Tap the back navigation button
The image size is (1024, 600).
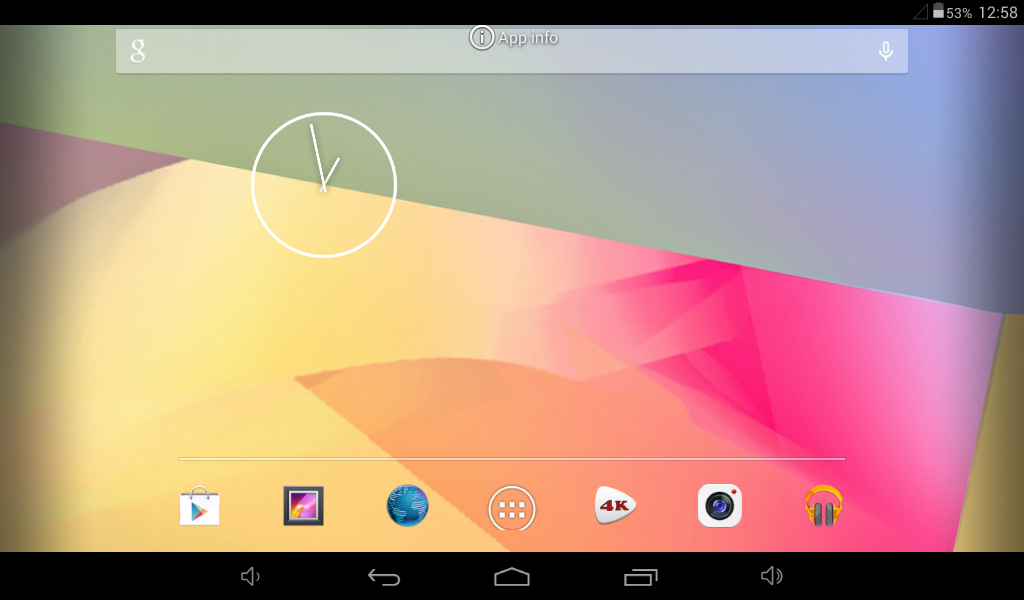pyautogui.click(x=384, y=576)
